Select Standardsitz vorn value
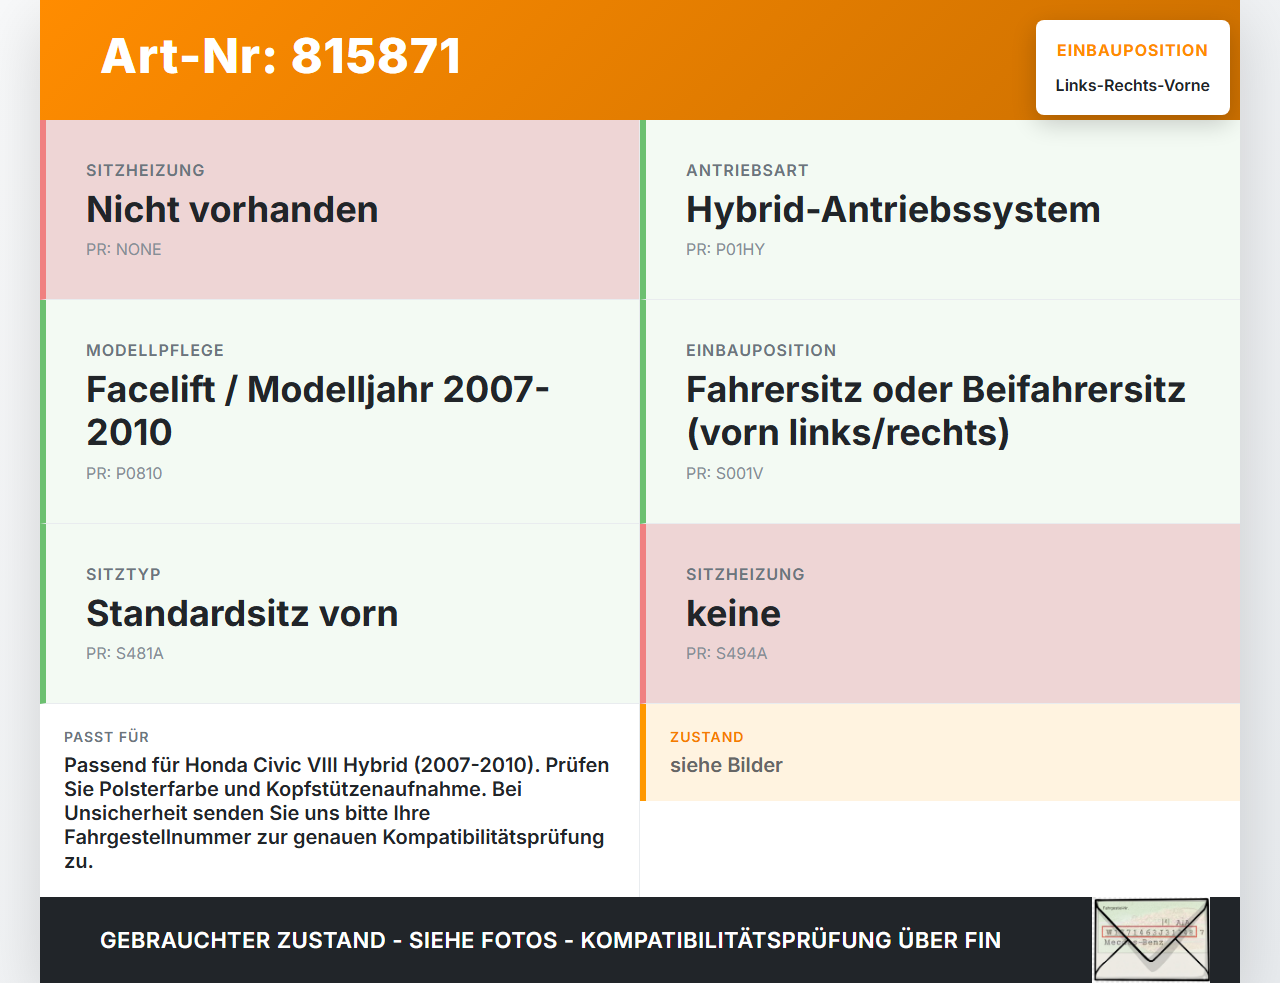This screenshot has height=983, width=1280. (x=242, y=614)
